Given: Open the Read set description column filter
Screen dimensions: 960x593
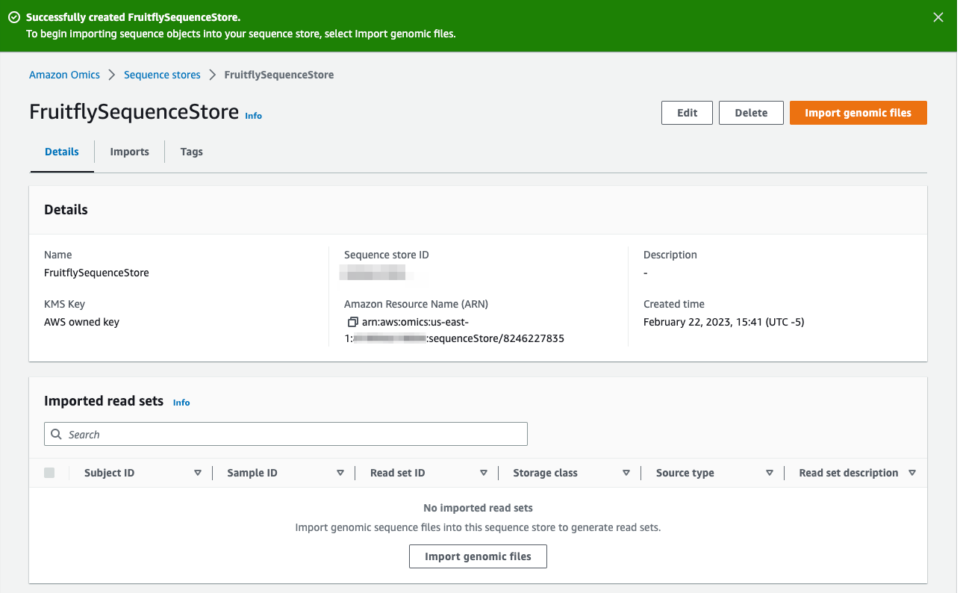Looking at the screenshot, I should [913, 472].
